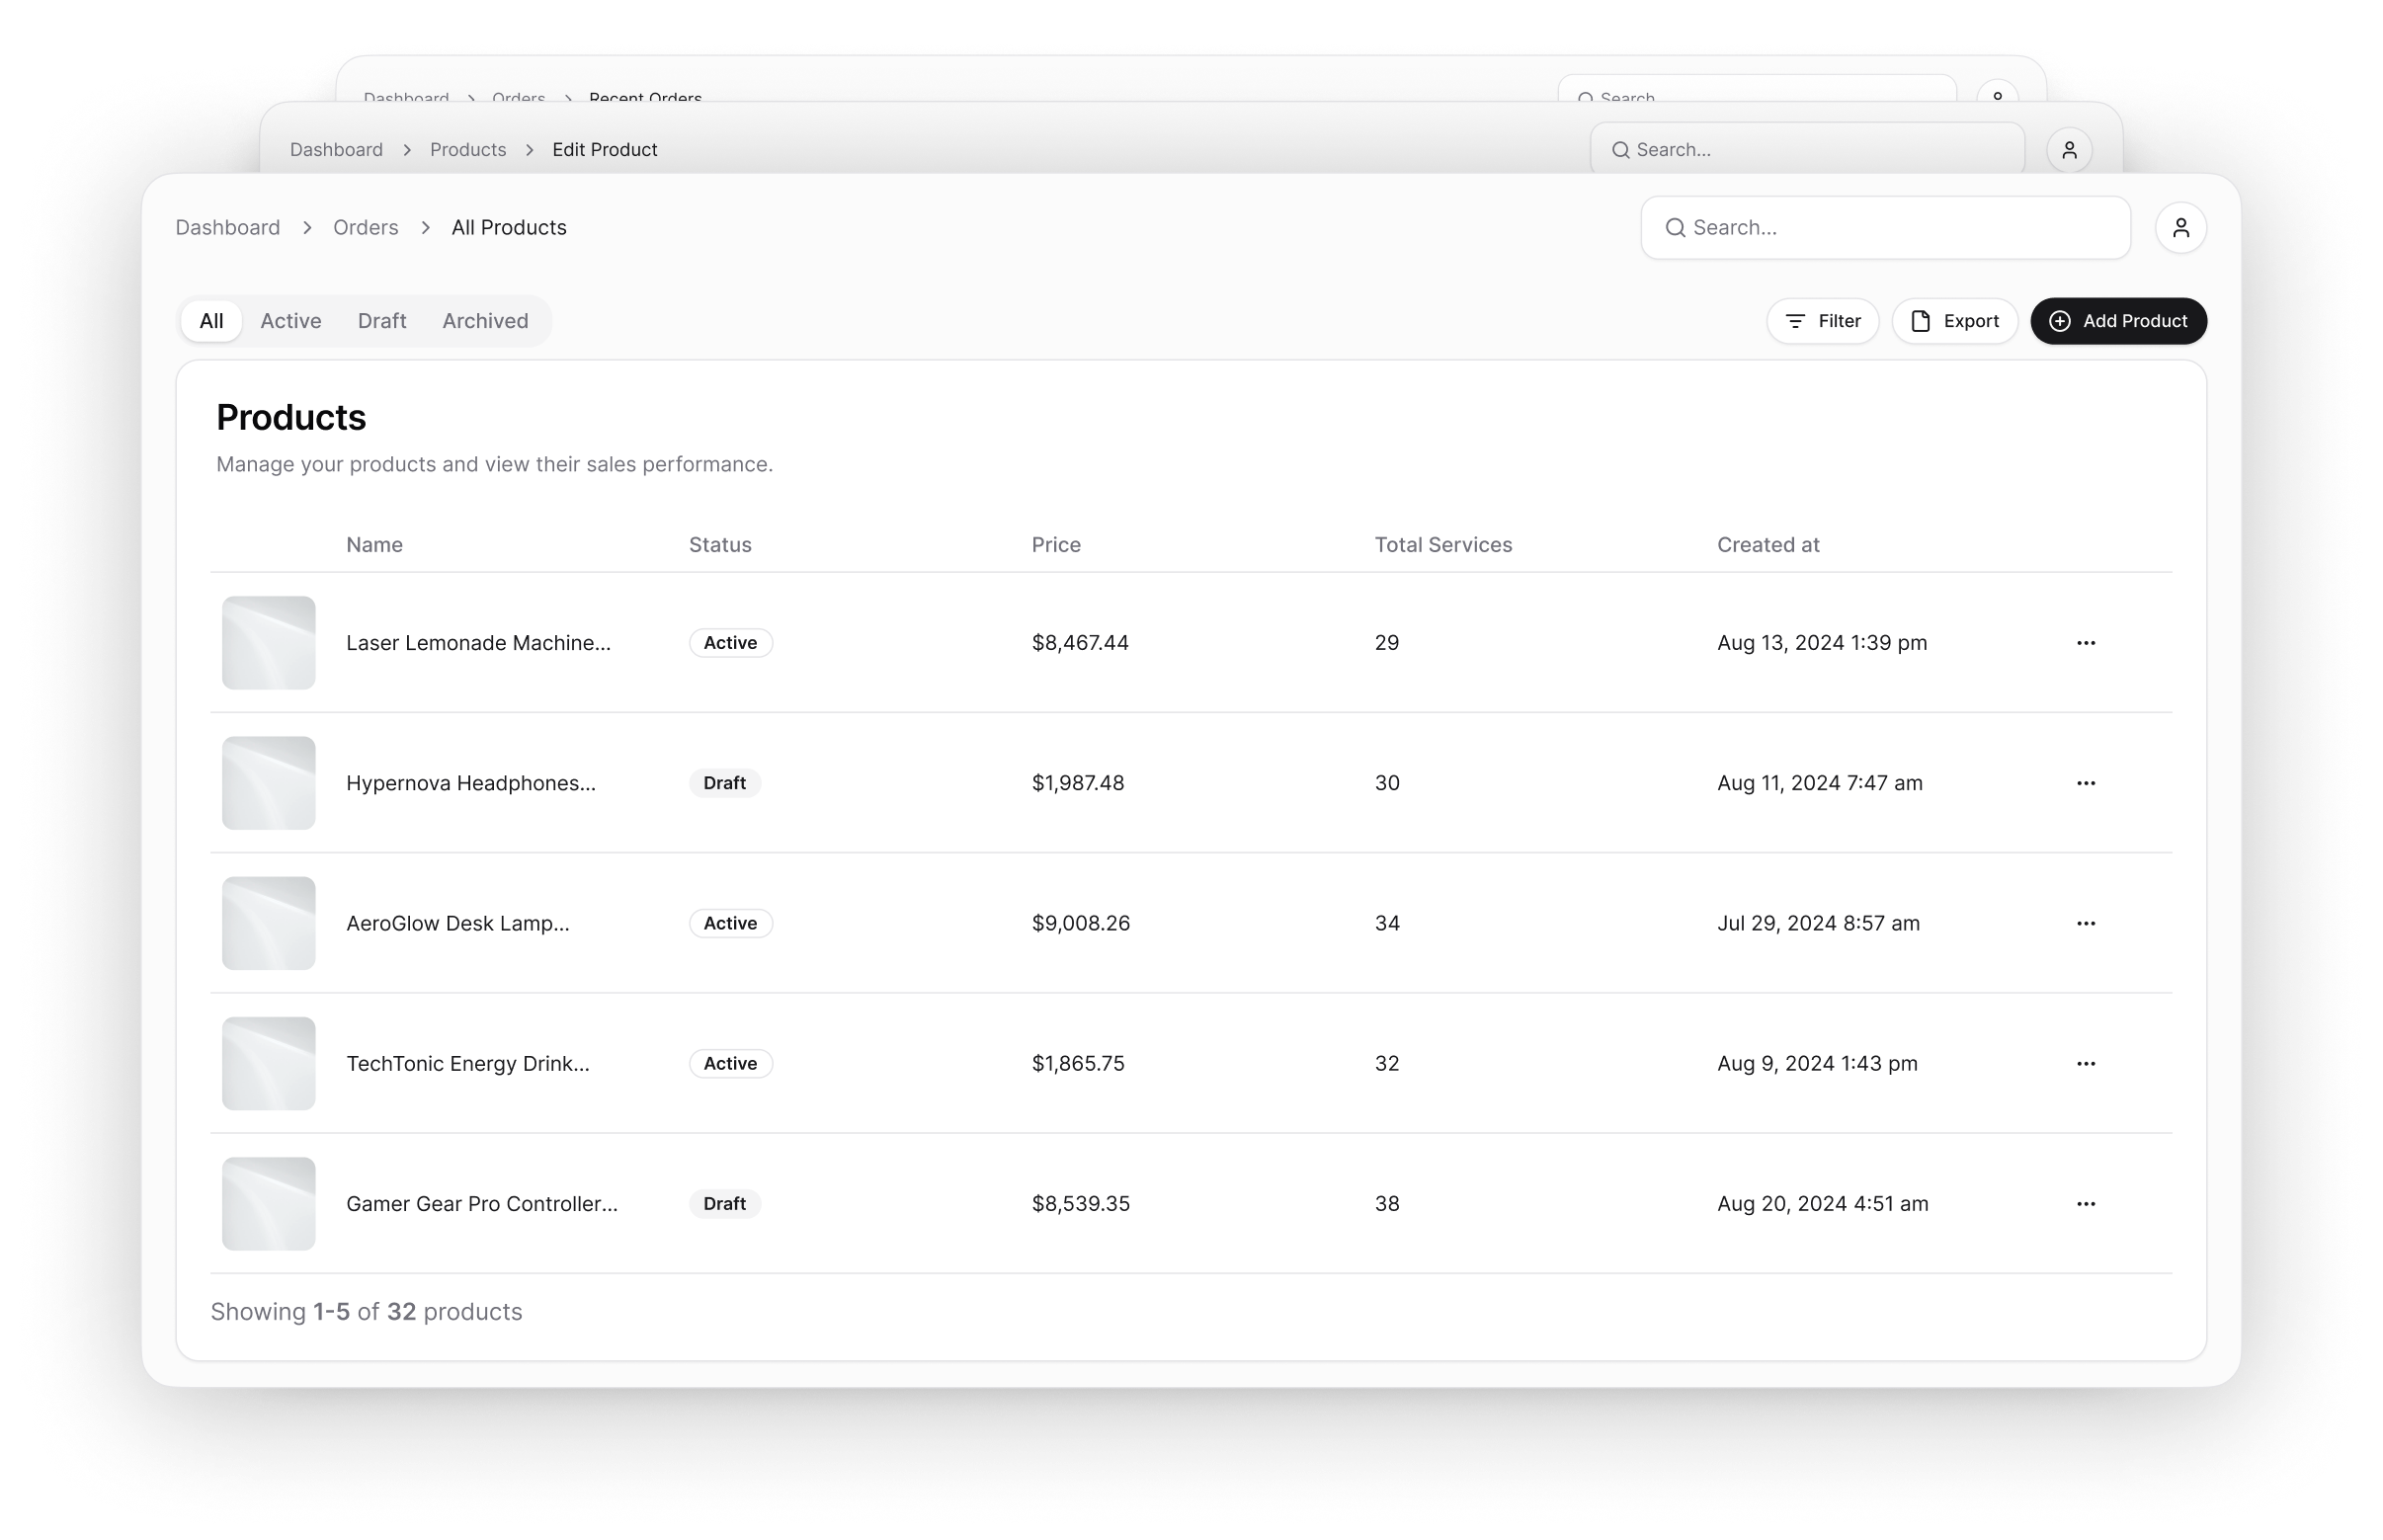
Task: Click the Orders breadcrumb link
Action: coord(365,228)
